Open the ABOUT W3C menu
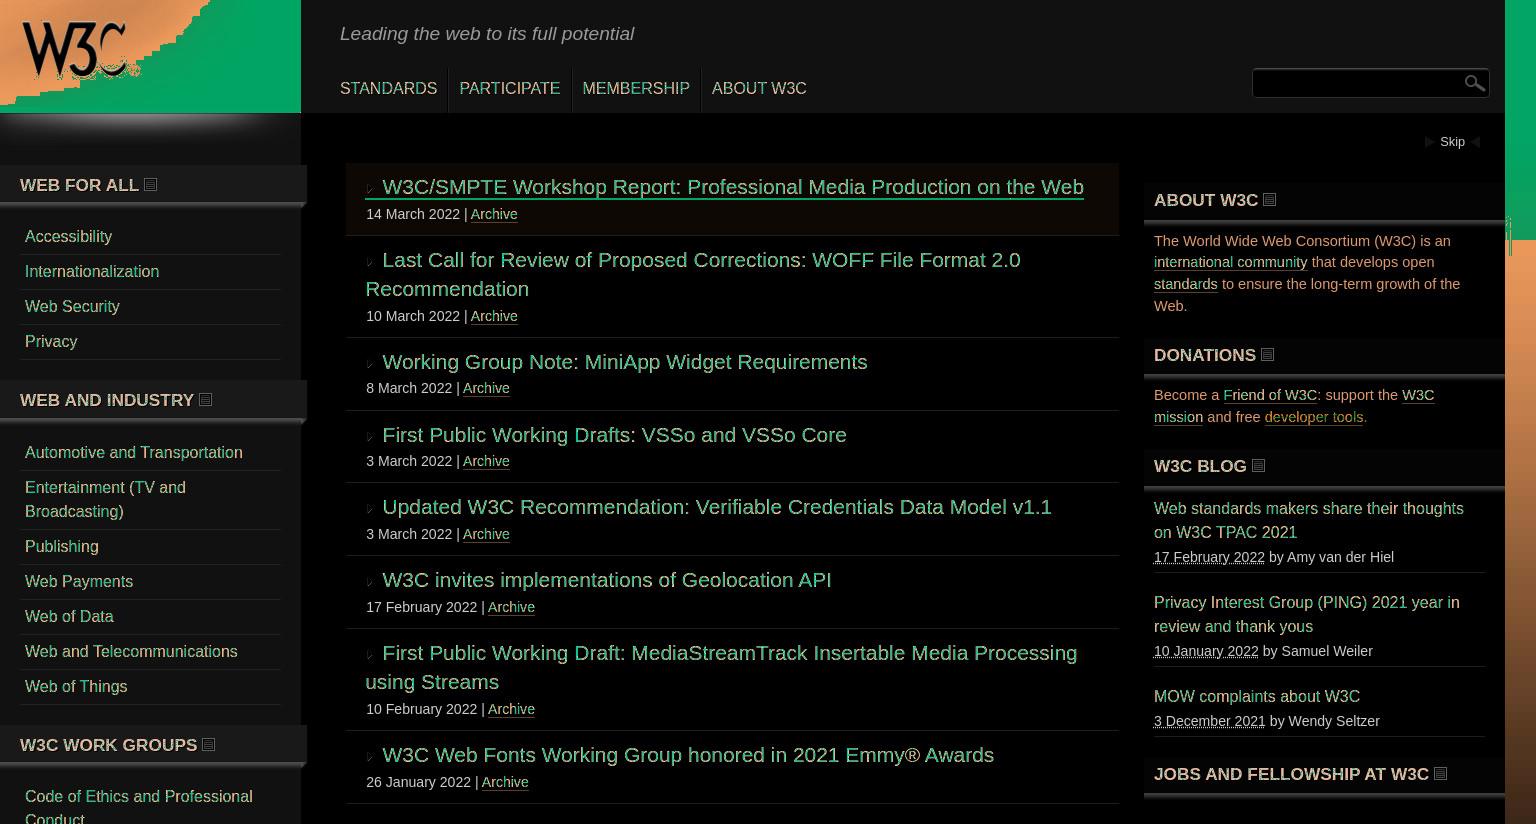 (x=759, y=88)
